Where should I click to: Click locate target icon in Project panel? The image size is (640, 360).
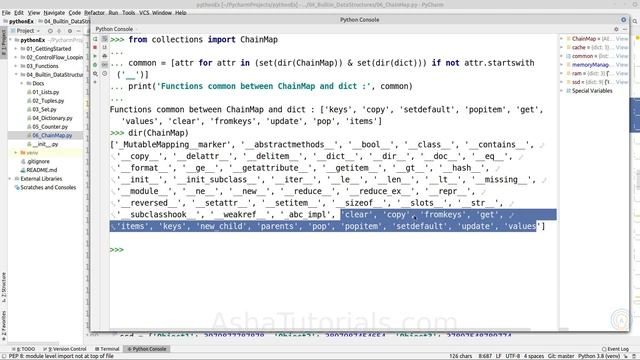50,31
